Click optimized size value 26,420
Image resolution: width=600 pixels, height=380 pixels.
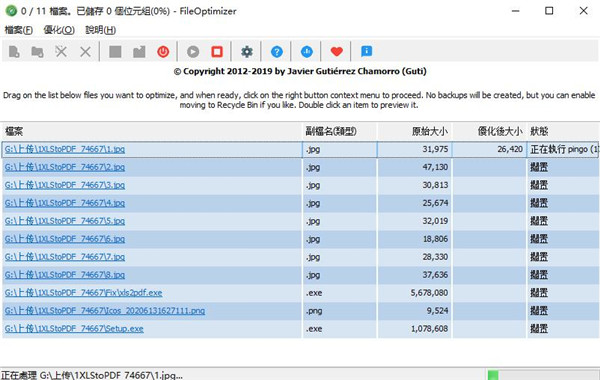[510, 149]
